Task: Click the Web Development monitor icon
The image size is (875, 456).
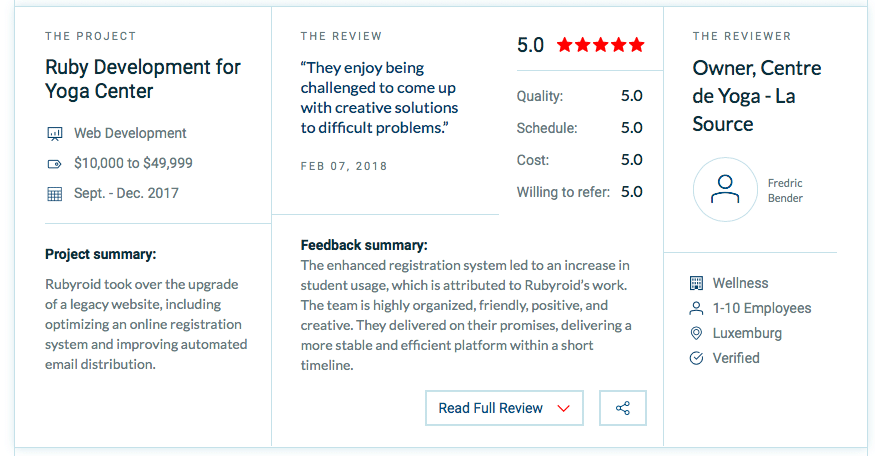Action: [x=54, y=133]
